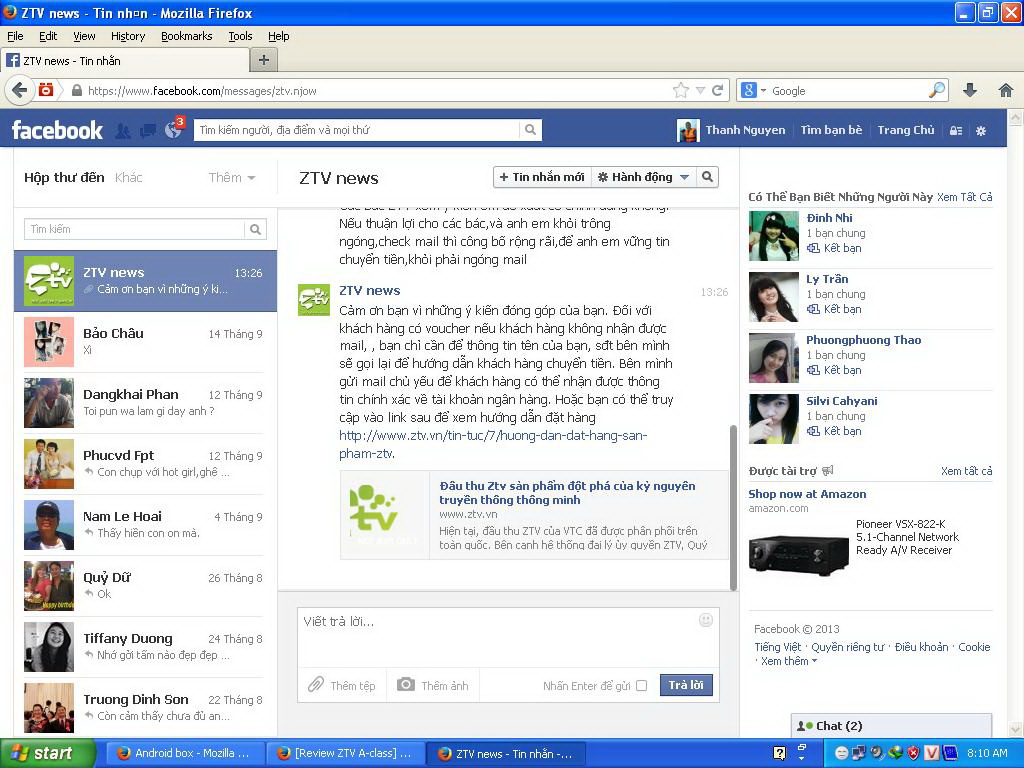This screenshot has height=768, width=1024.
Task: Click the Windows start button
Action: coord(47,753)
